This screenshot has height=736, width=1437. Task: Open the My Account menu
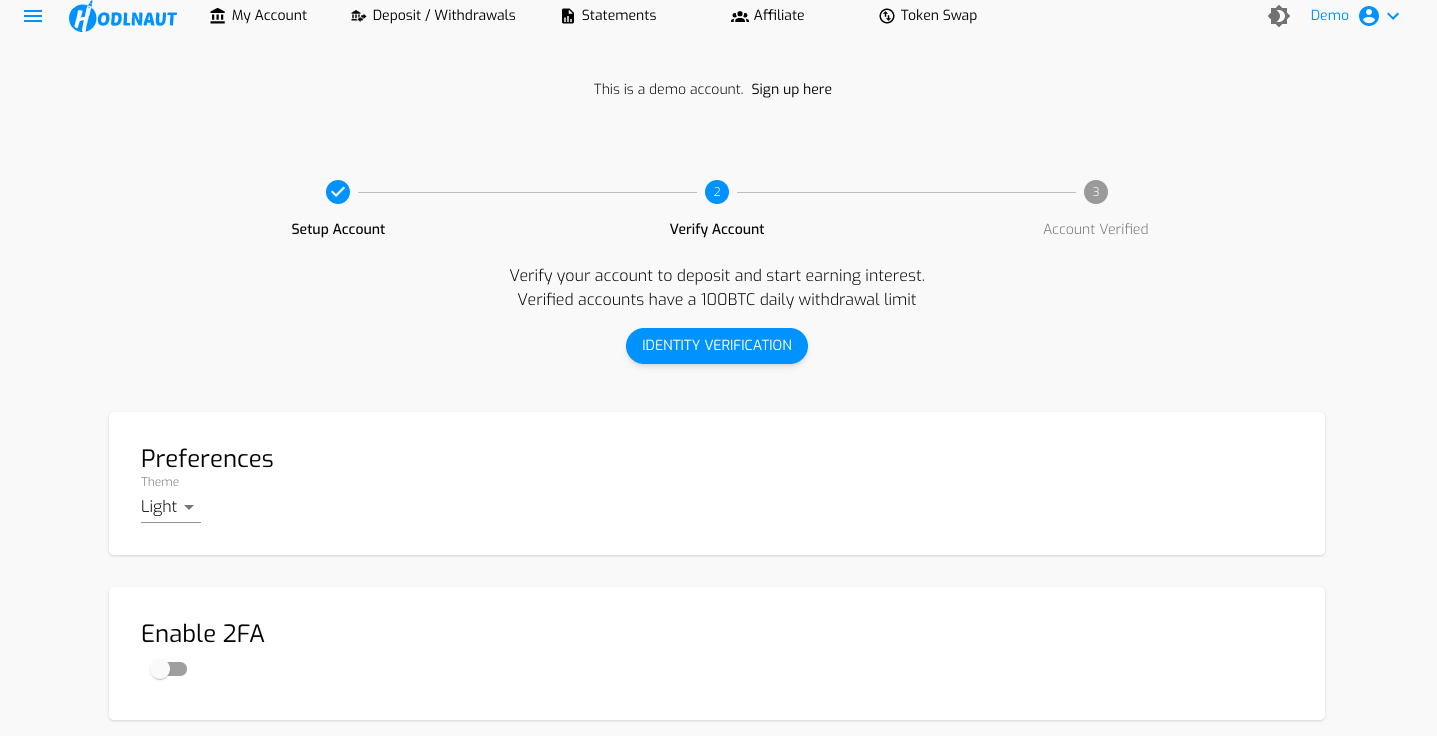click(259, 16)
